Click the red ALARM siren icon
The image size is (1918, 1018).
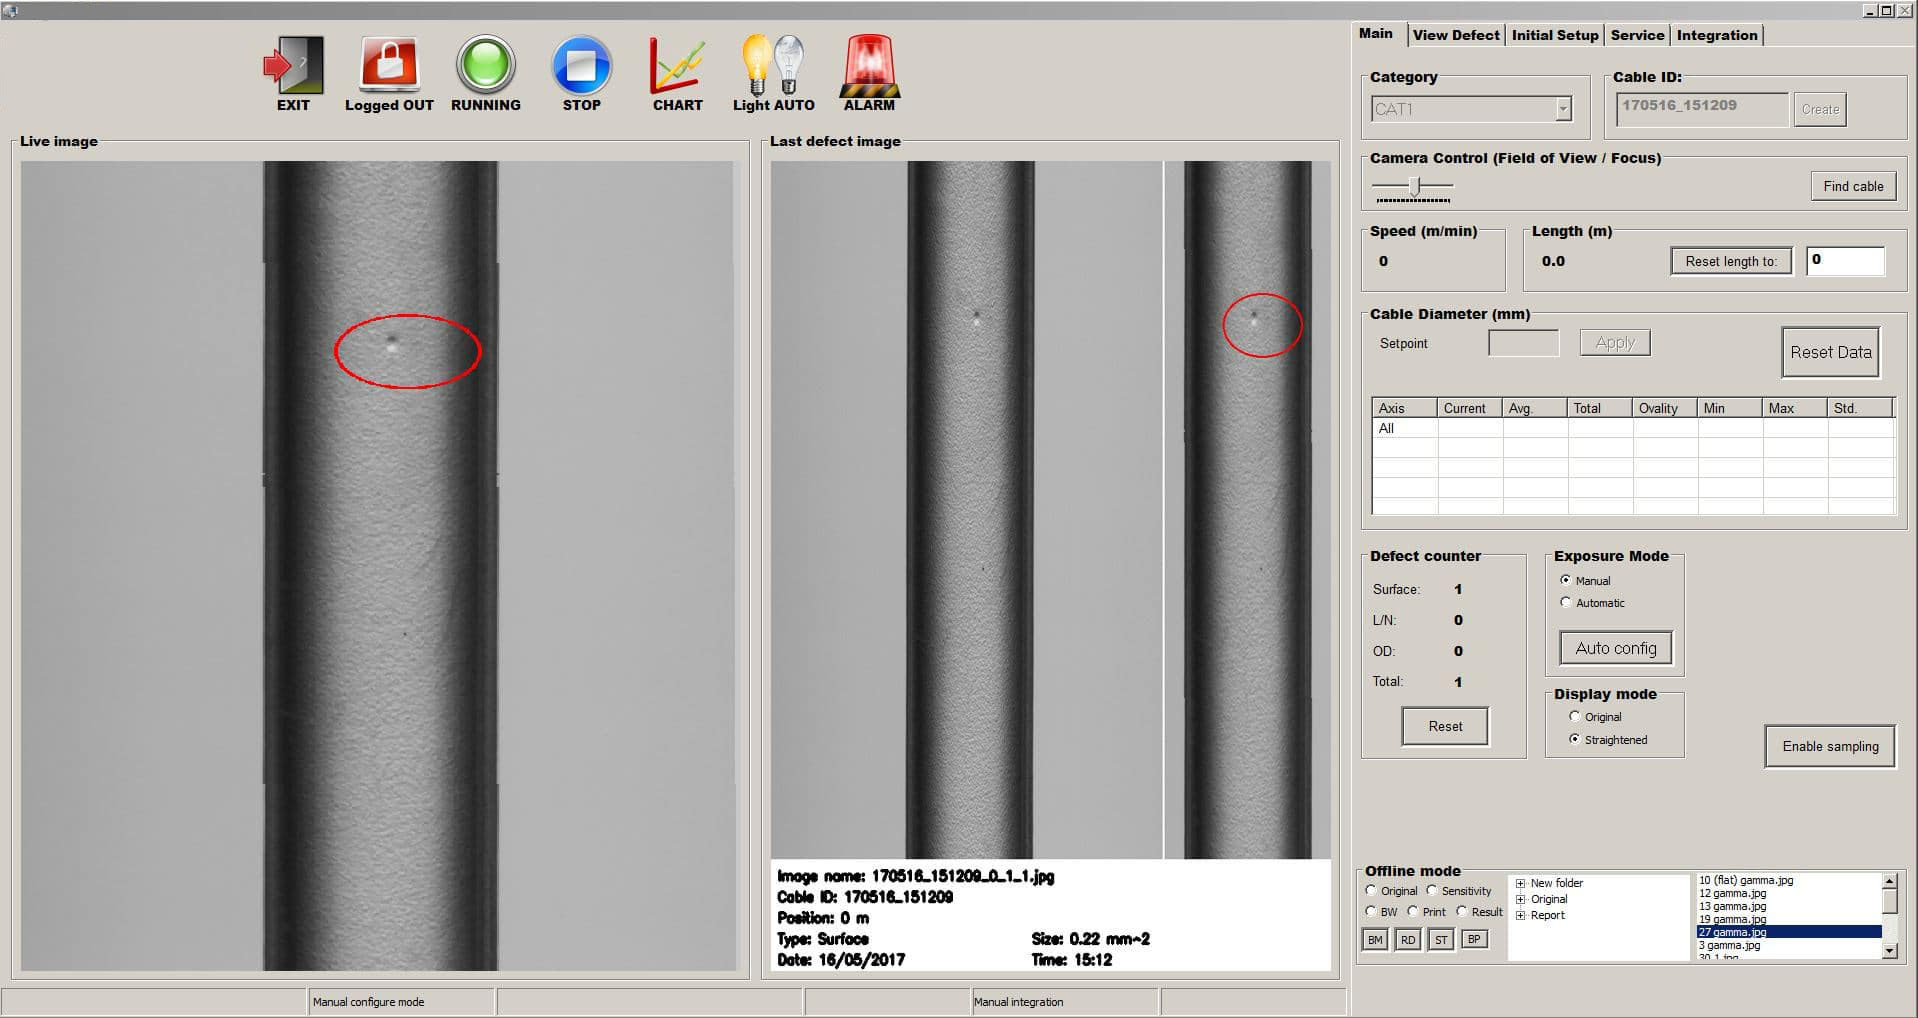click(869, 65)
